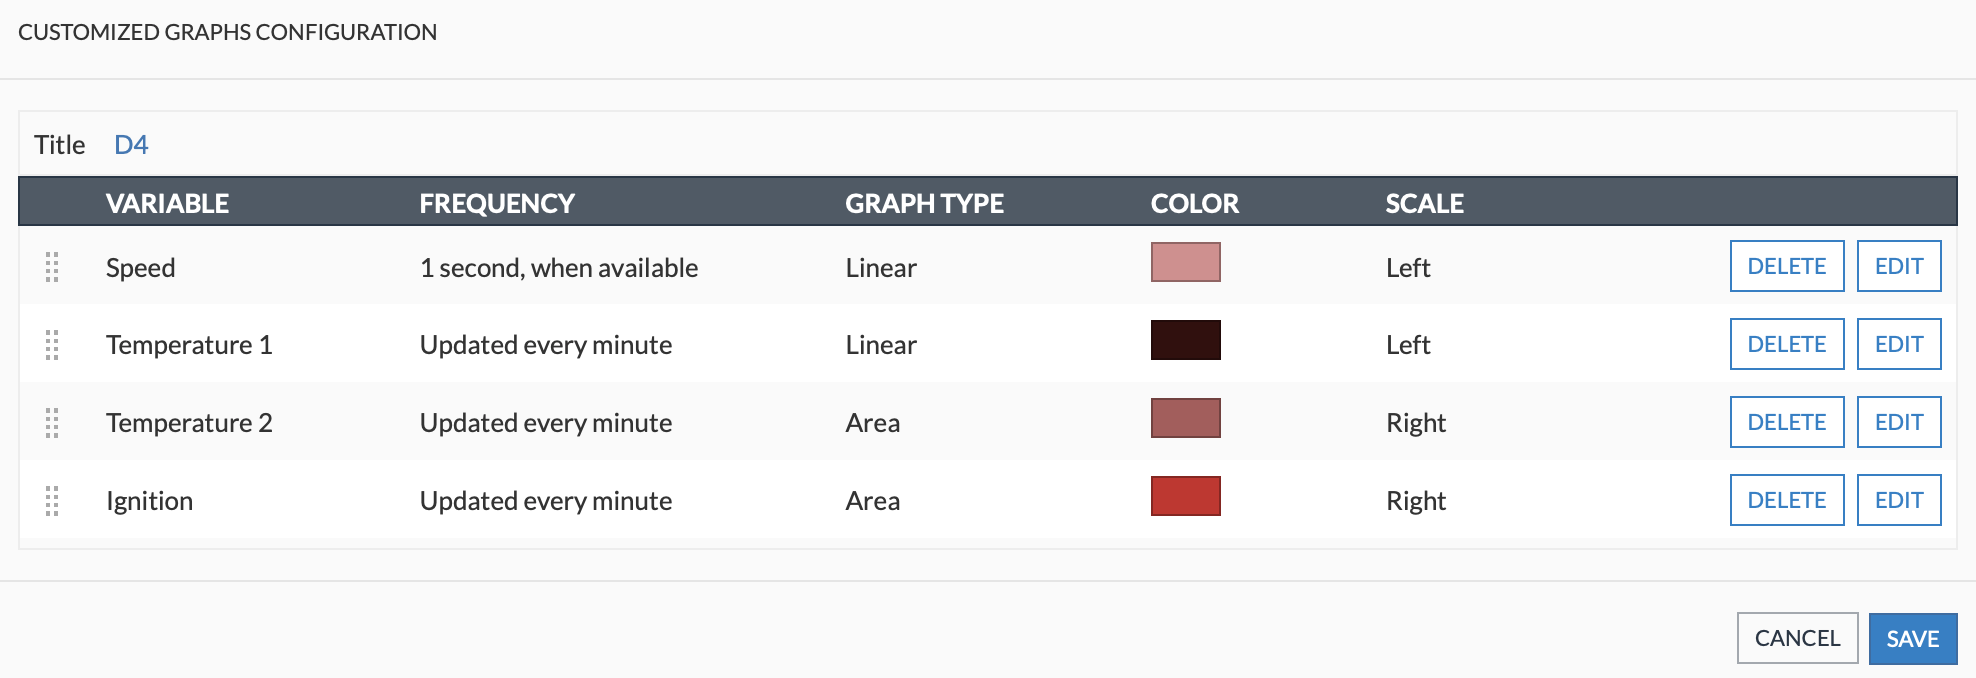Click the dark Temperature 1 color swatch

(x=1185, y=340)
